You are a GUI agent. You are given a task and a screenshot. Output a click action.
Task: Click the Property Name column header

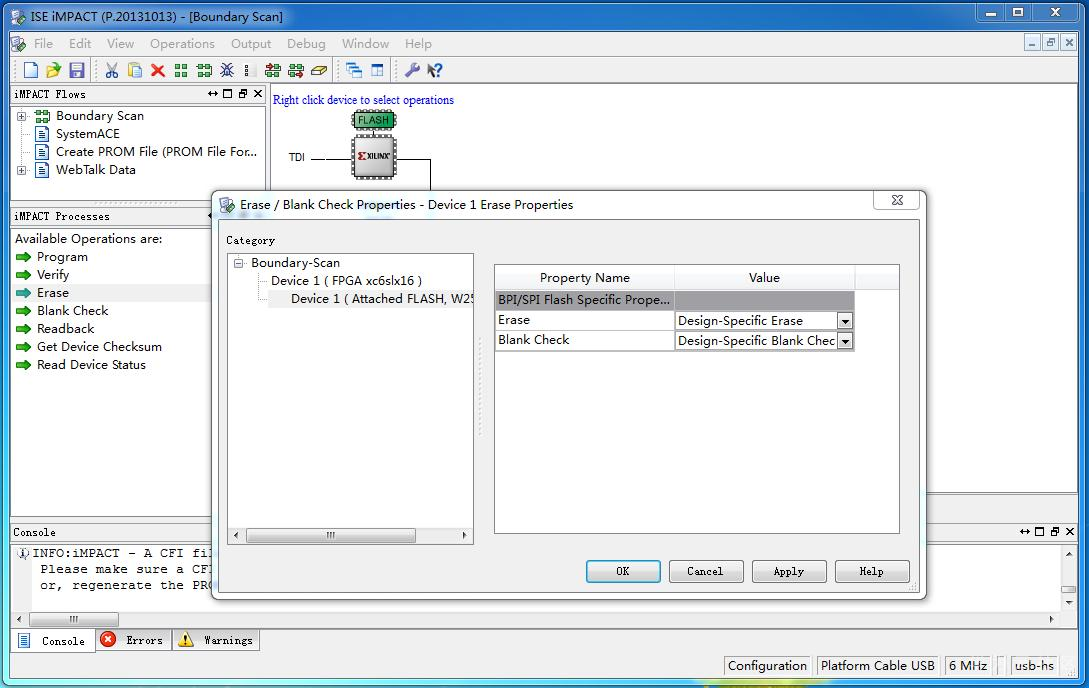tap(584, 278)
